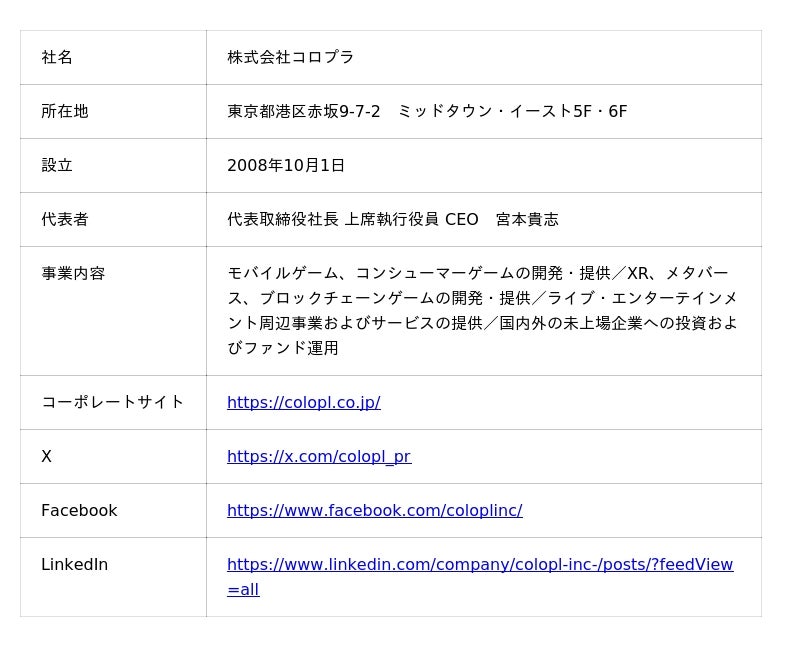Click the 所在地 label cell
The image size is (800, 647).
click(65, 111)
